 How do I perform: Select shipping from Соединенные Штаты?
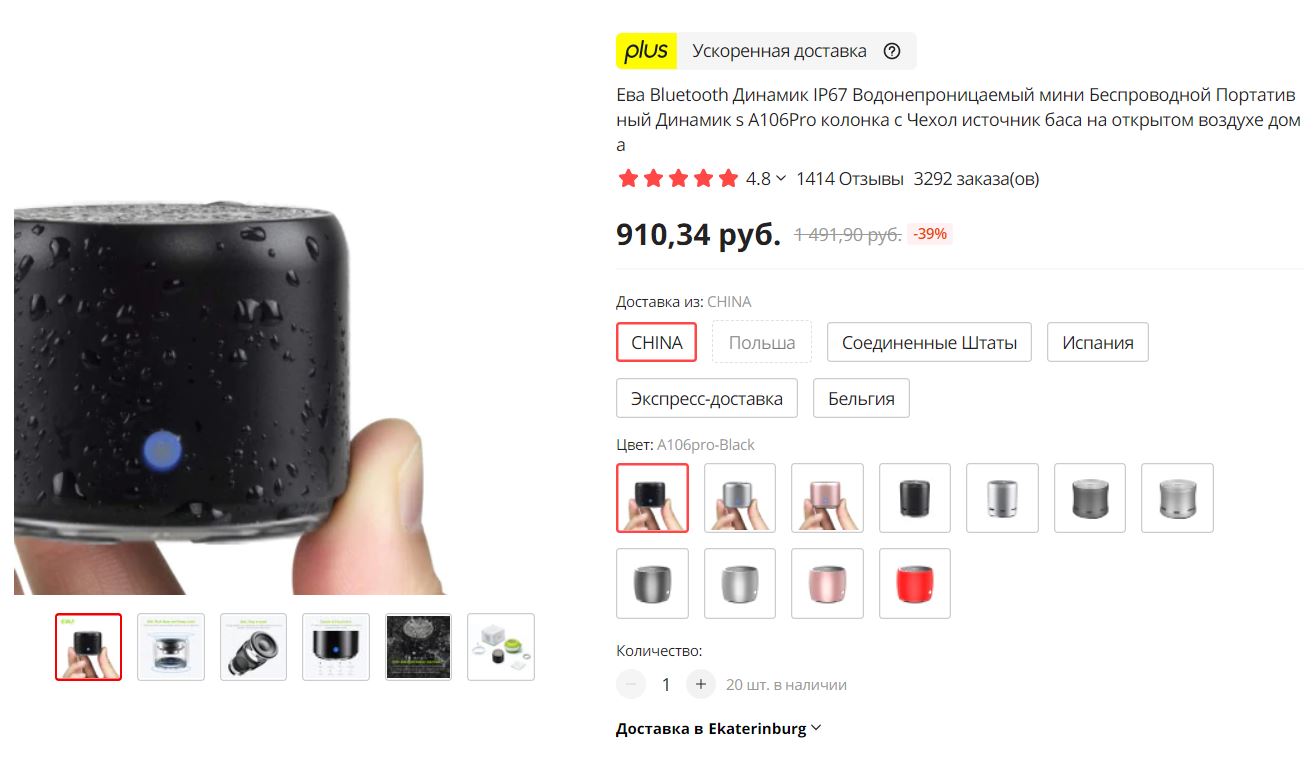929,342
